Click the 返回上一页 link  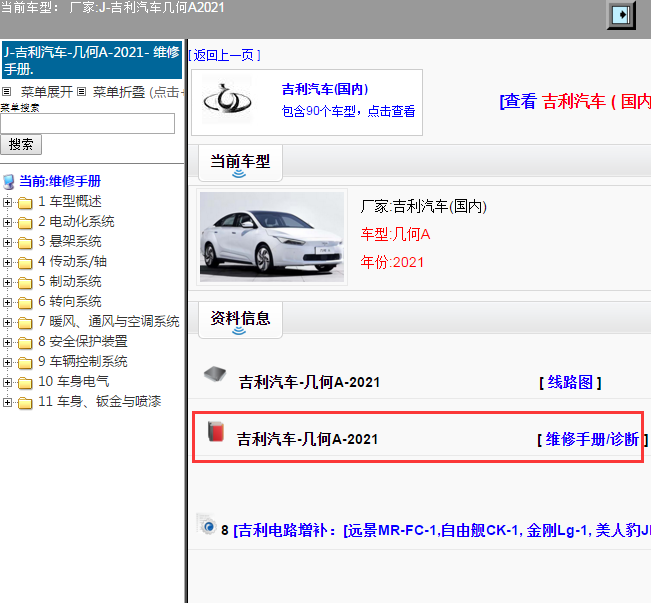[x=224, y=55]
